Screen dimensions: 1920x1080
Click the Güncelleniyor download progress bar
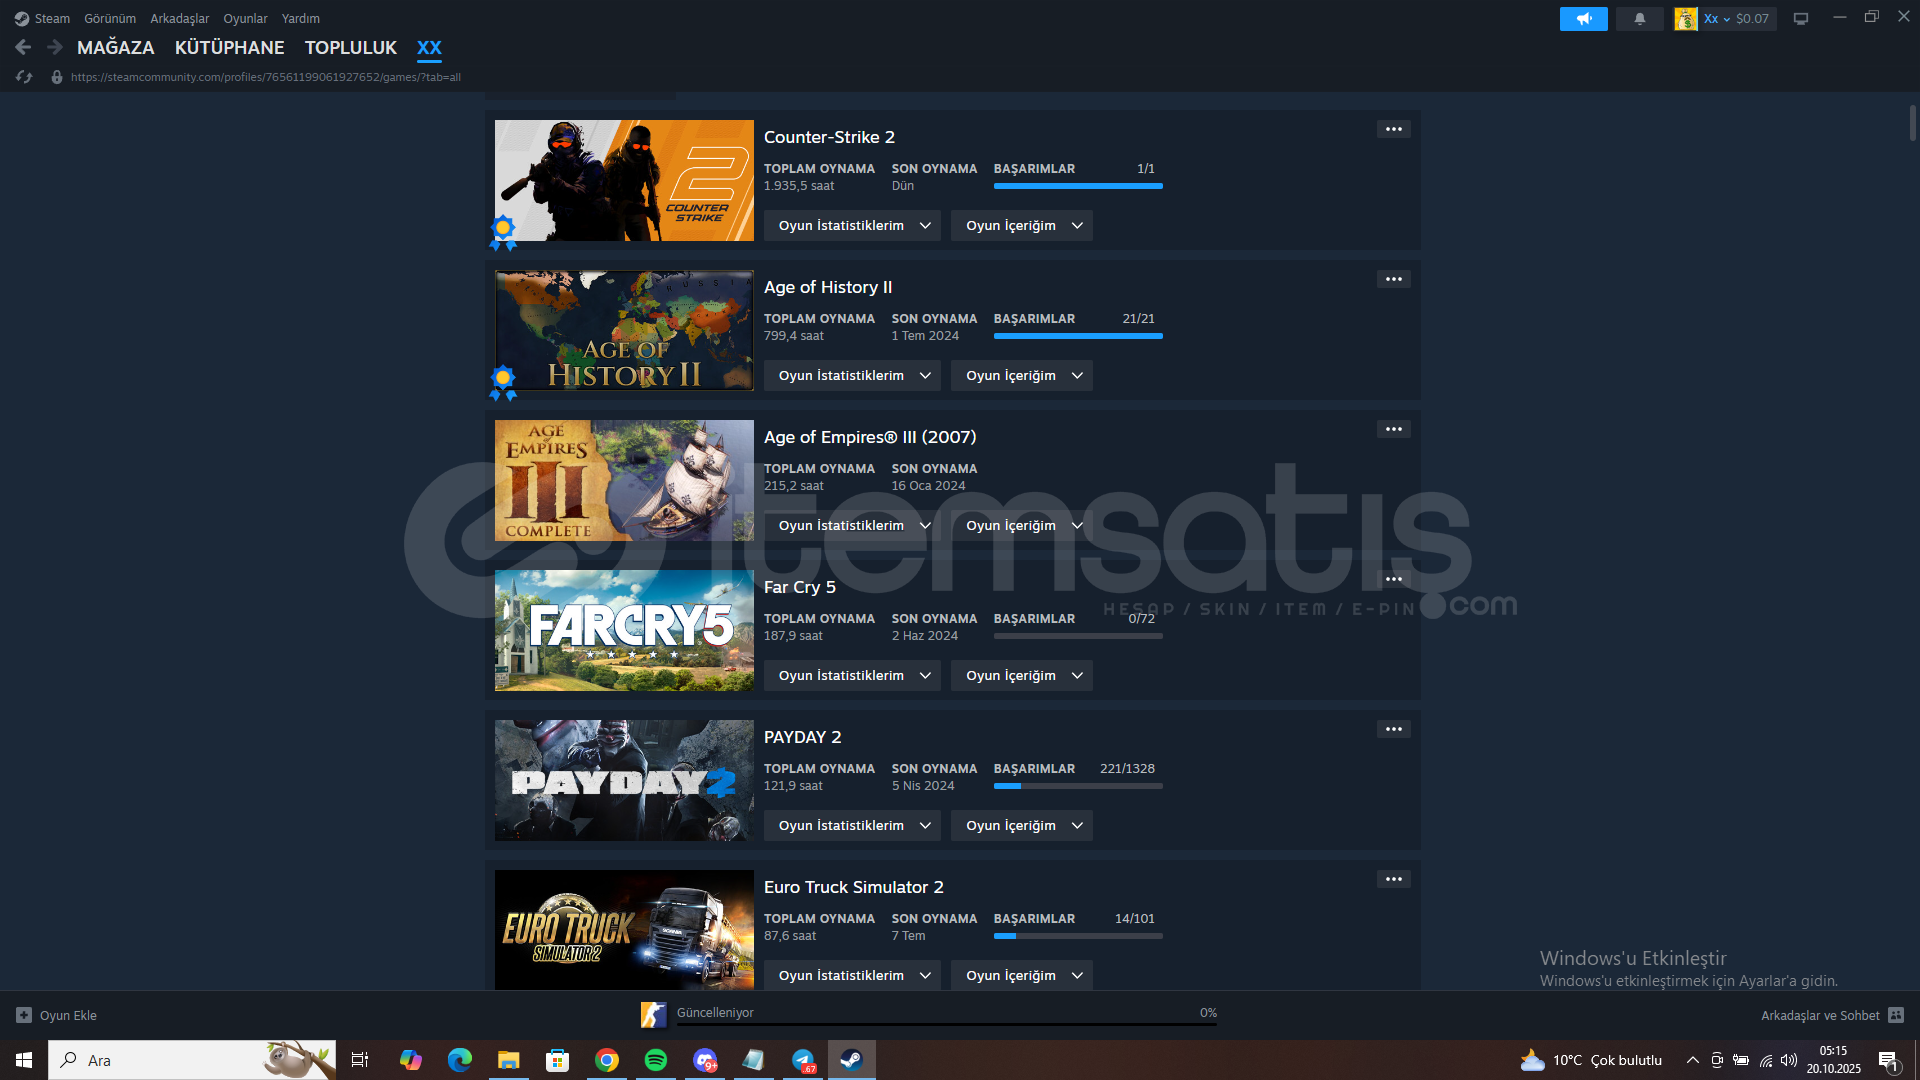click(x=945, y=1022)
